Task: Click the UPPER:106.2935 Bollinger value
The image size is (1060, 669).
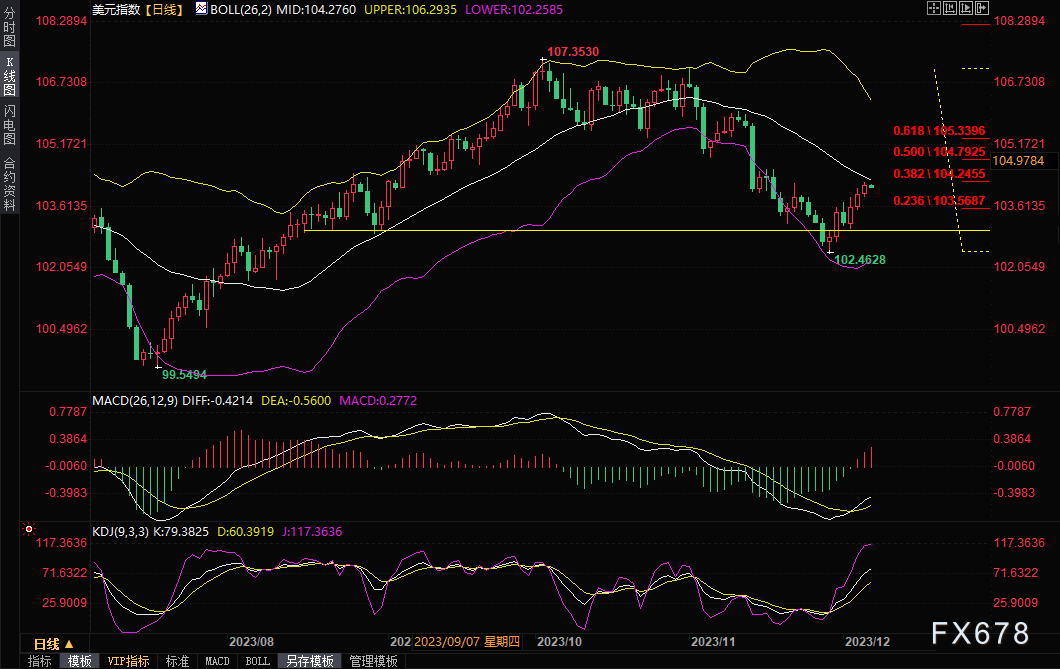Action: point(410,9)
